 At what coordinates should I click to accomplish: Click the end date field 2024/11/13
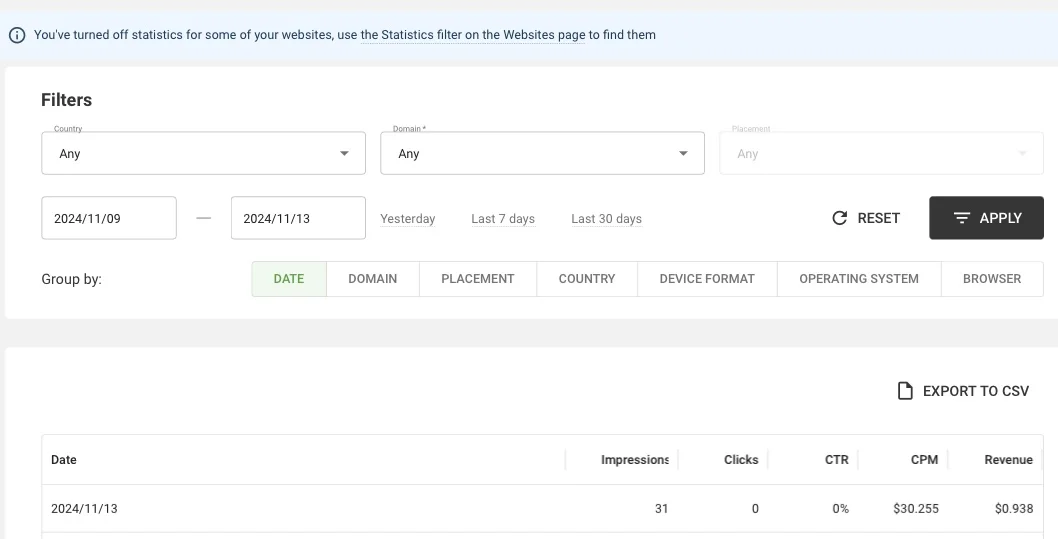298,218
